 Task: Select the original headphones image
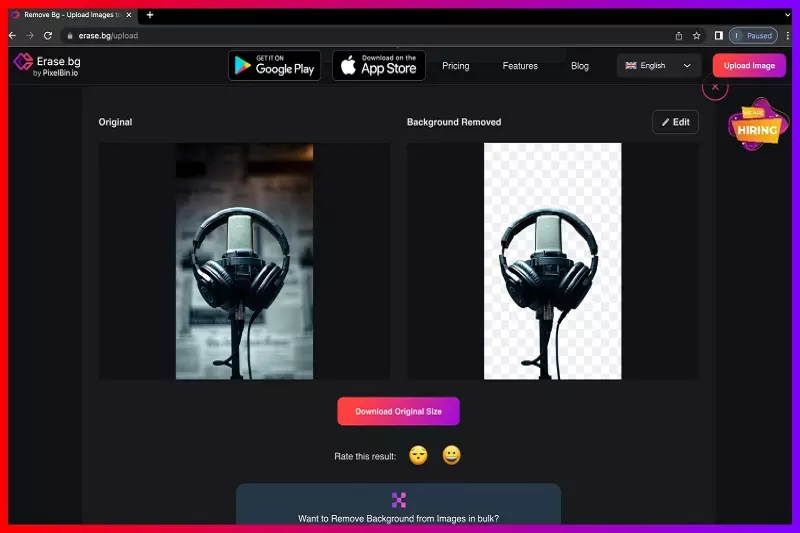pos(244,261)
